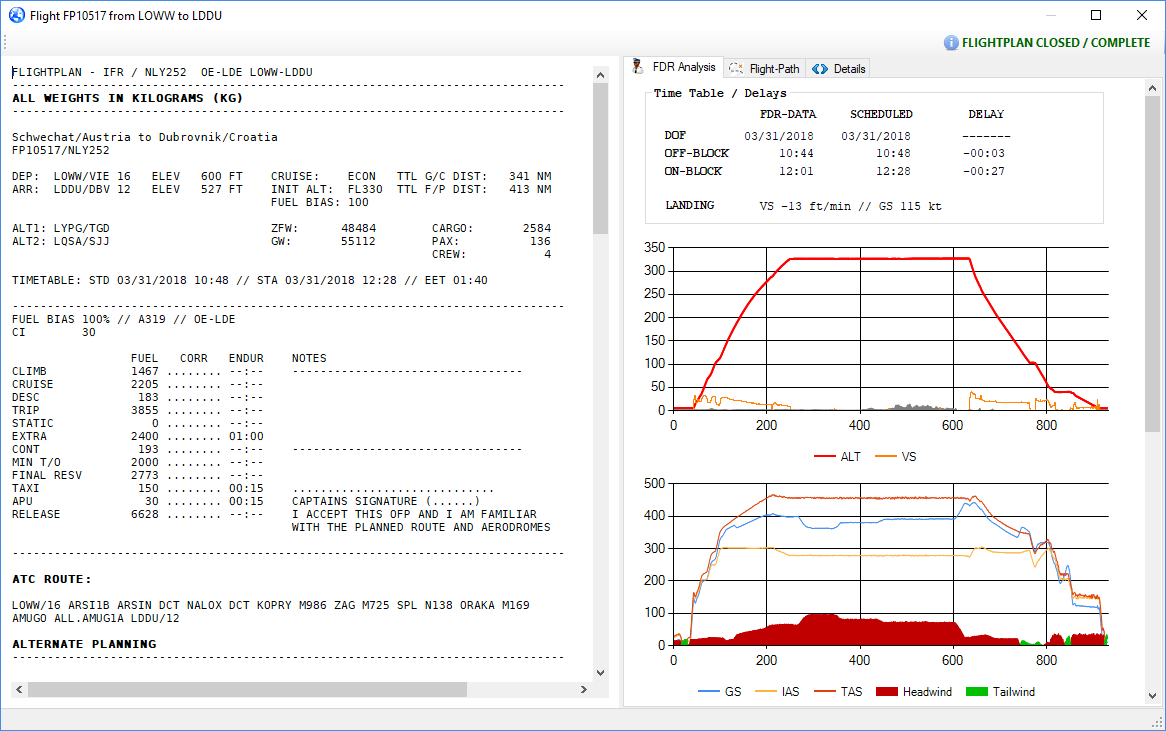The height and width of the screenshot is (731, 1166).
Task: Click the FDR Analysis tab pilot icon
Action: (x=638, y=67)
